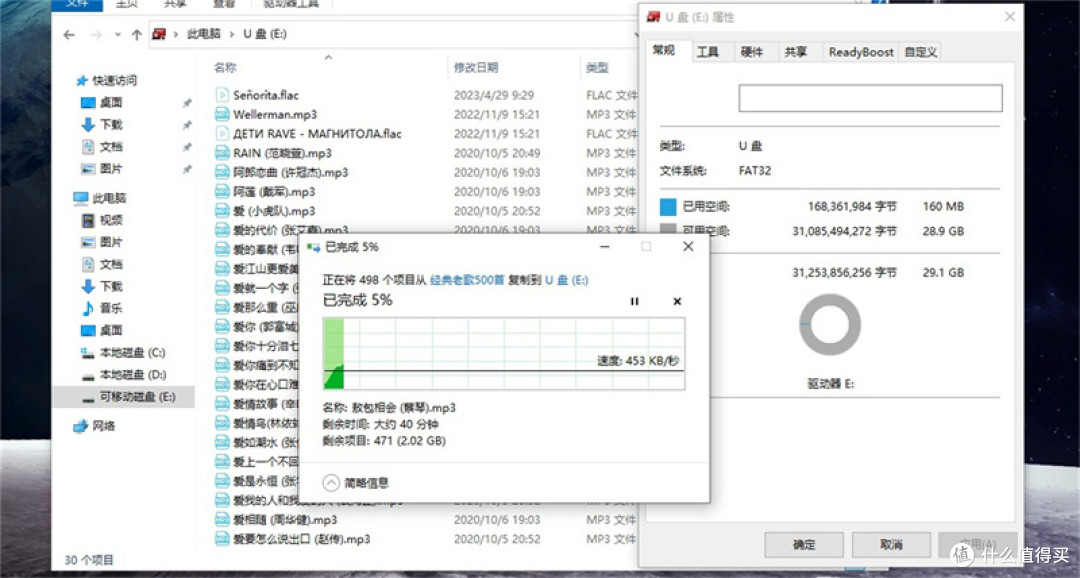Click the star icon beside 快速访问

[x=82, y=81]
